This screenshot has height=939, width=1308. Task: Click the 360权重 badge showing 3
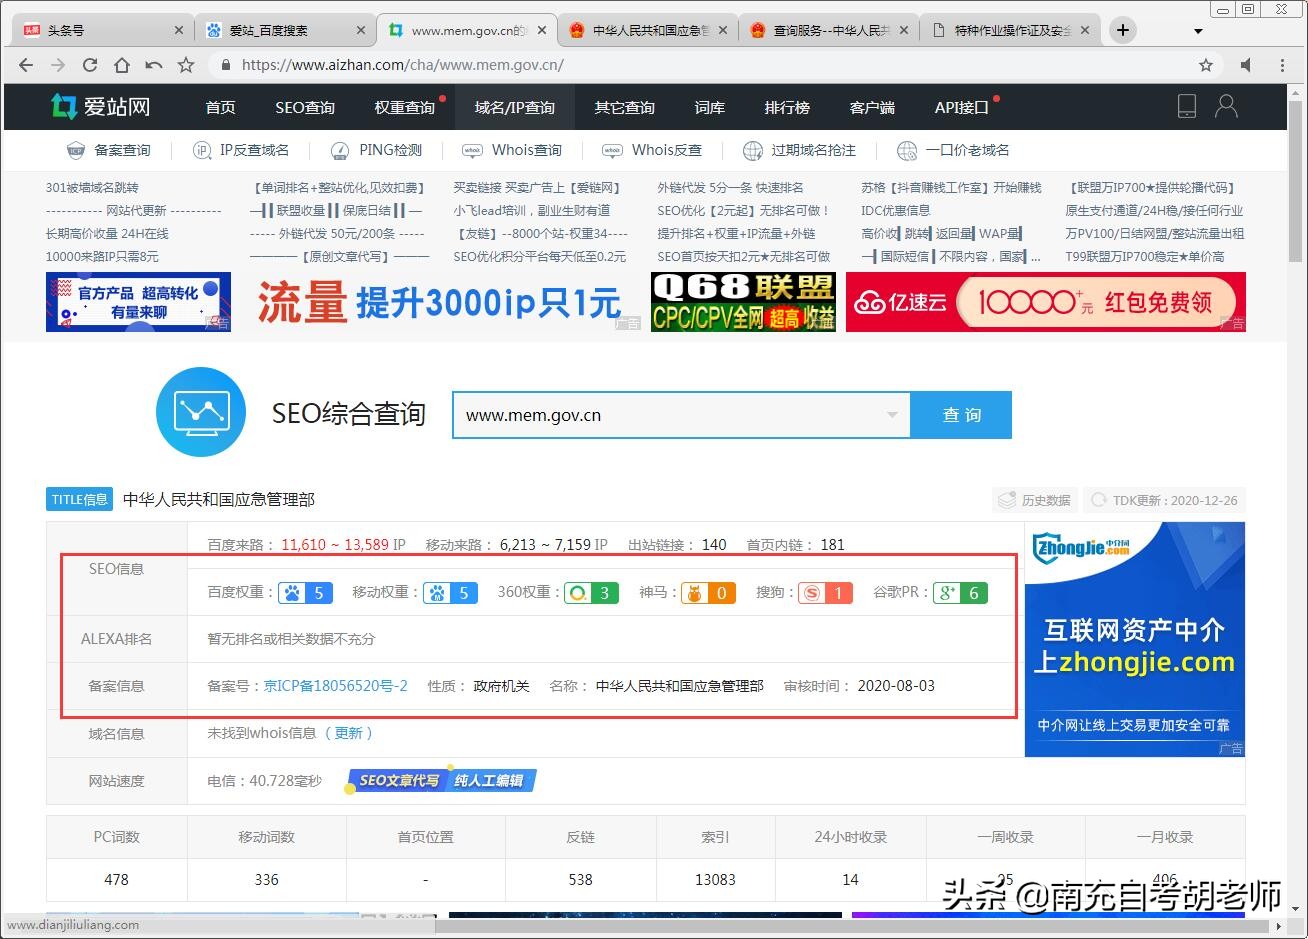[x=591, y=593]
